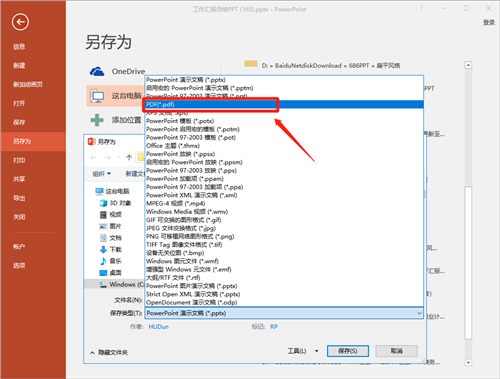Choose 大纲/RTF 文件 (*.rtf)
Viewport: 500px width, 379px height.
coord(284,278)
